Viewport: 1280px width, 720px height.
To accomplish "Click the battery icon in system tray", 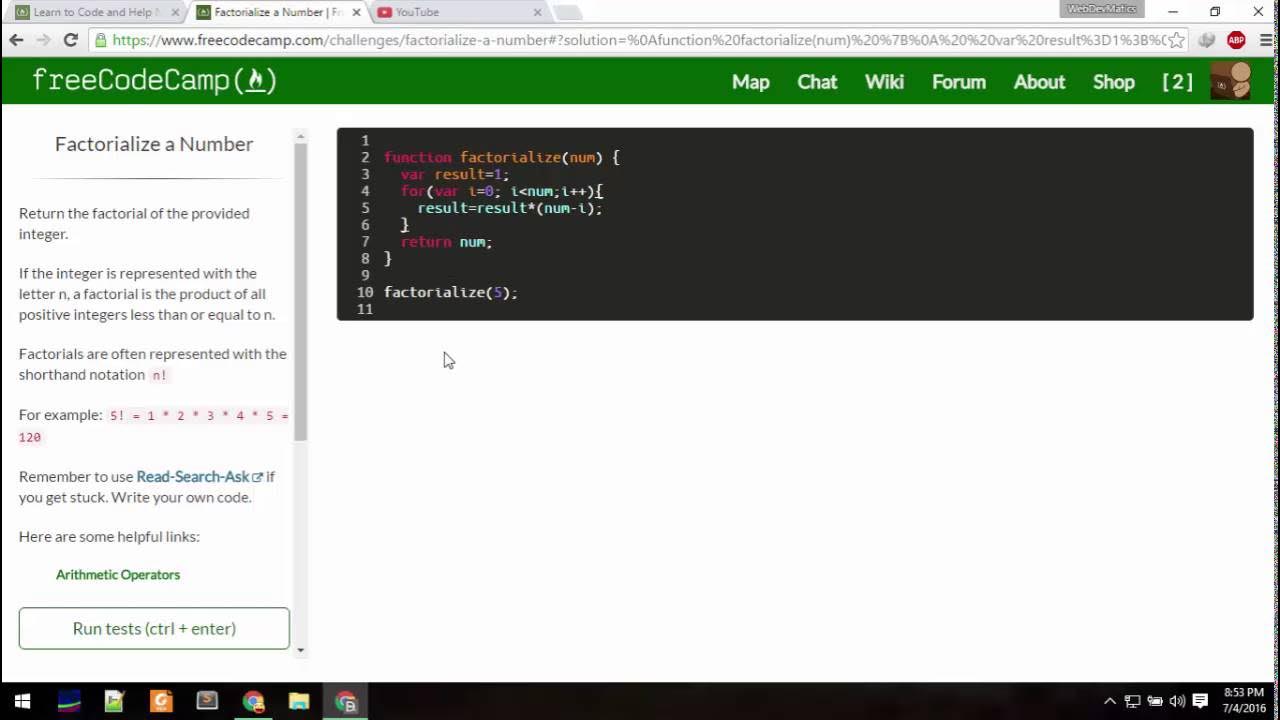I will click(x=1155, y=701).
